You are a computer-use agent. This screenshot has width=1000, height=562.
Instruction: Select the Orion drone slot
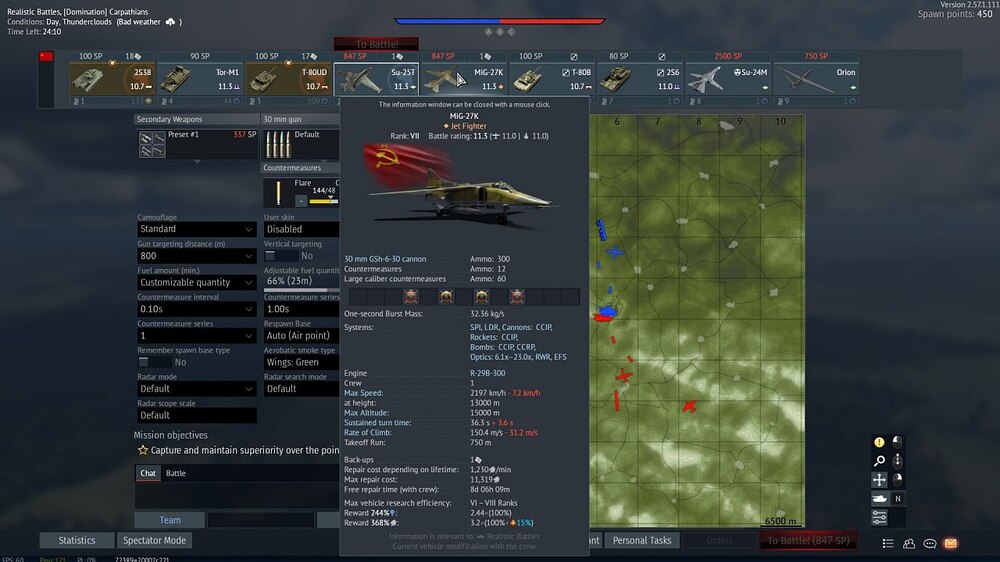point(816,79)
